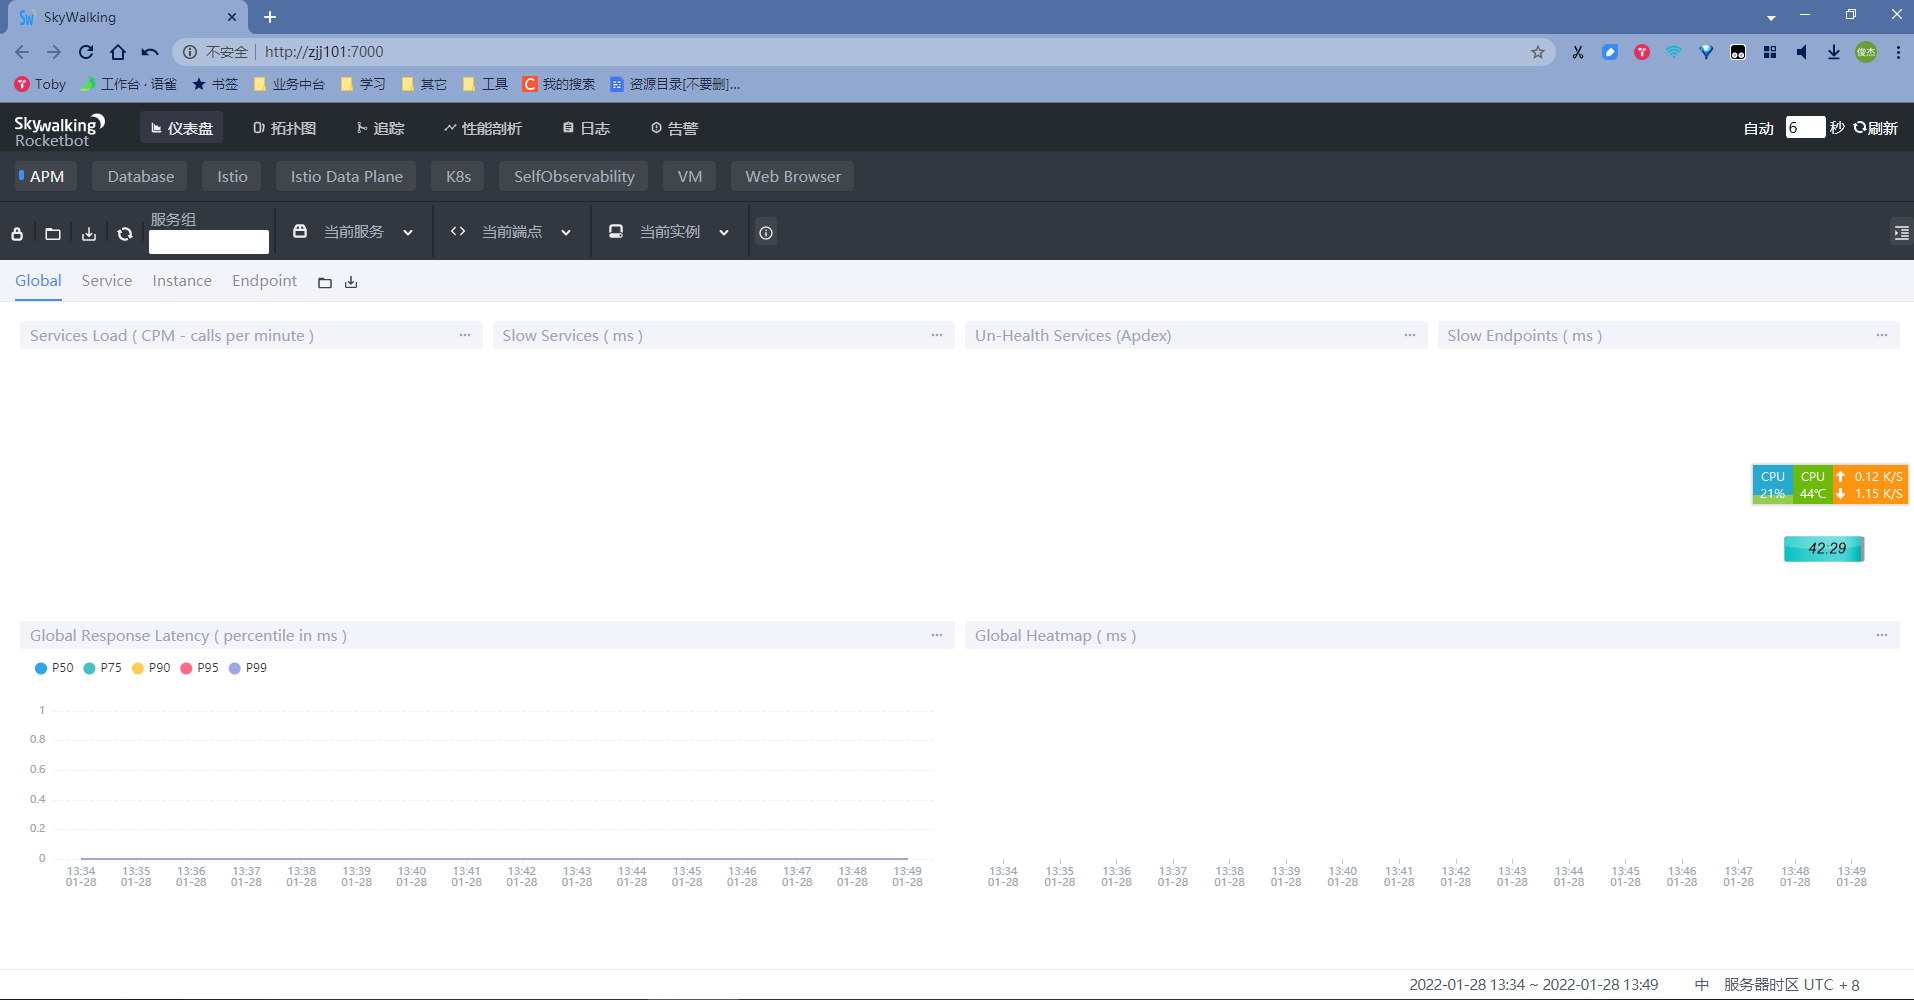Click the Web Browser category button
This screenshot has width=1914, height=1000.
pos(791,176)
